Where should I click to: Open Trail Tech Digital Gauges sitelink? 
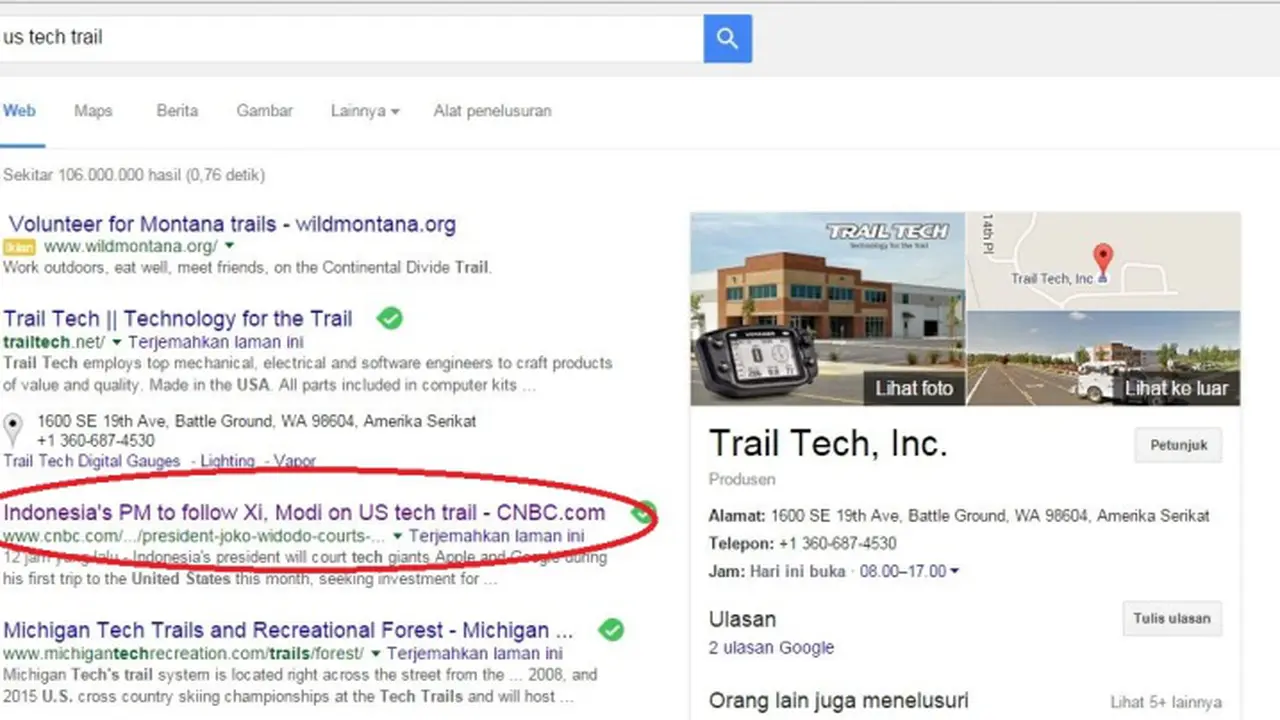(x=92, y=461)
